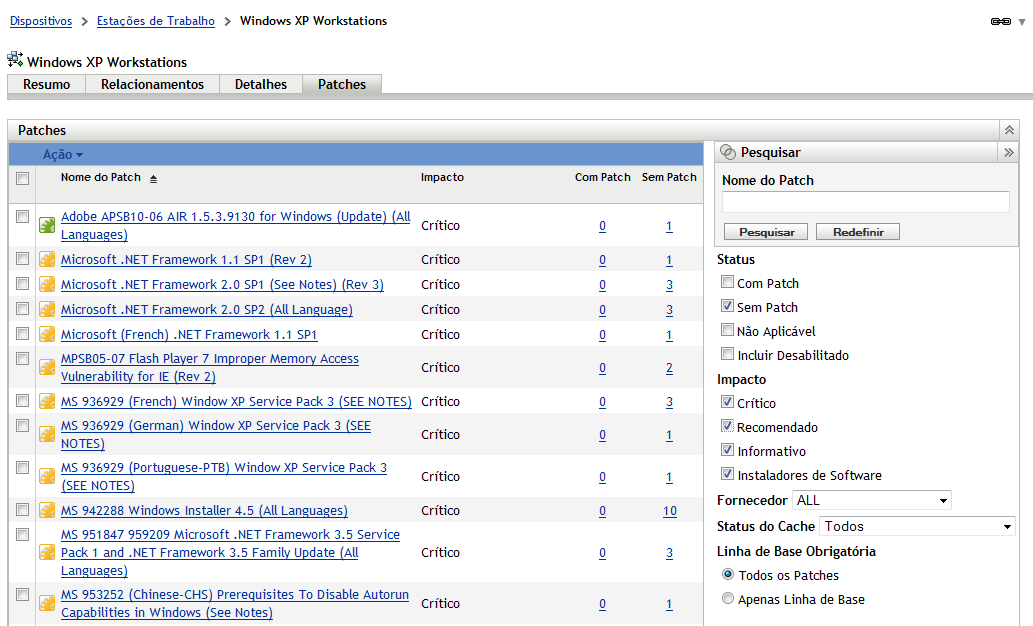
Task: Open the Ação menu
Action: pyautogui.click(x=60, y=153)
